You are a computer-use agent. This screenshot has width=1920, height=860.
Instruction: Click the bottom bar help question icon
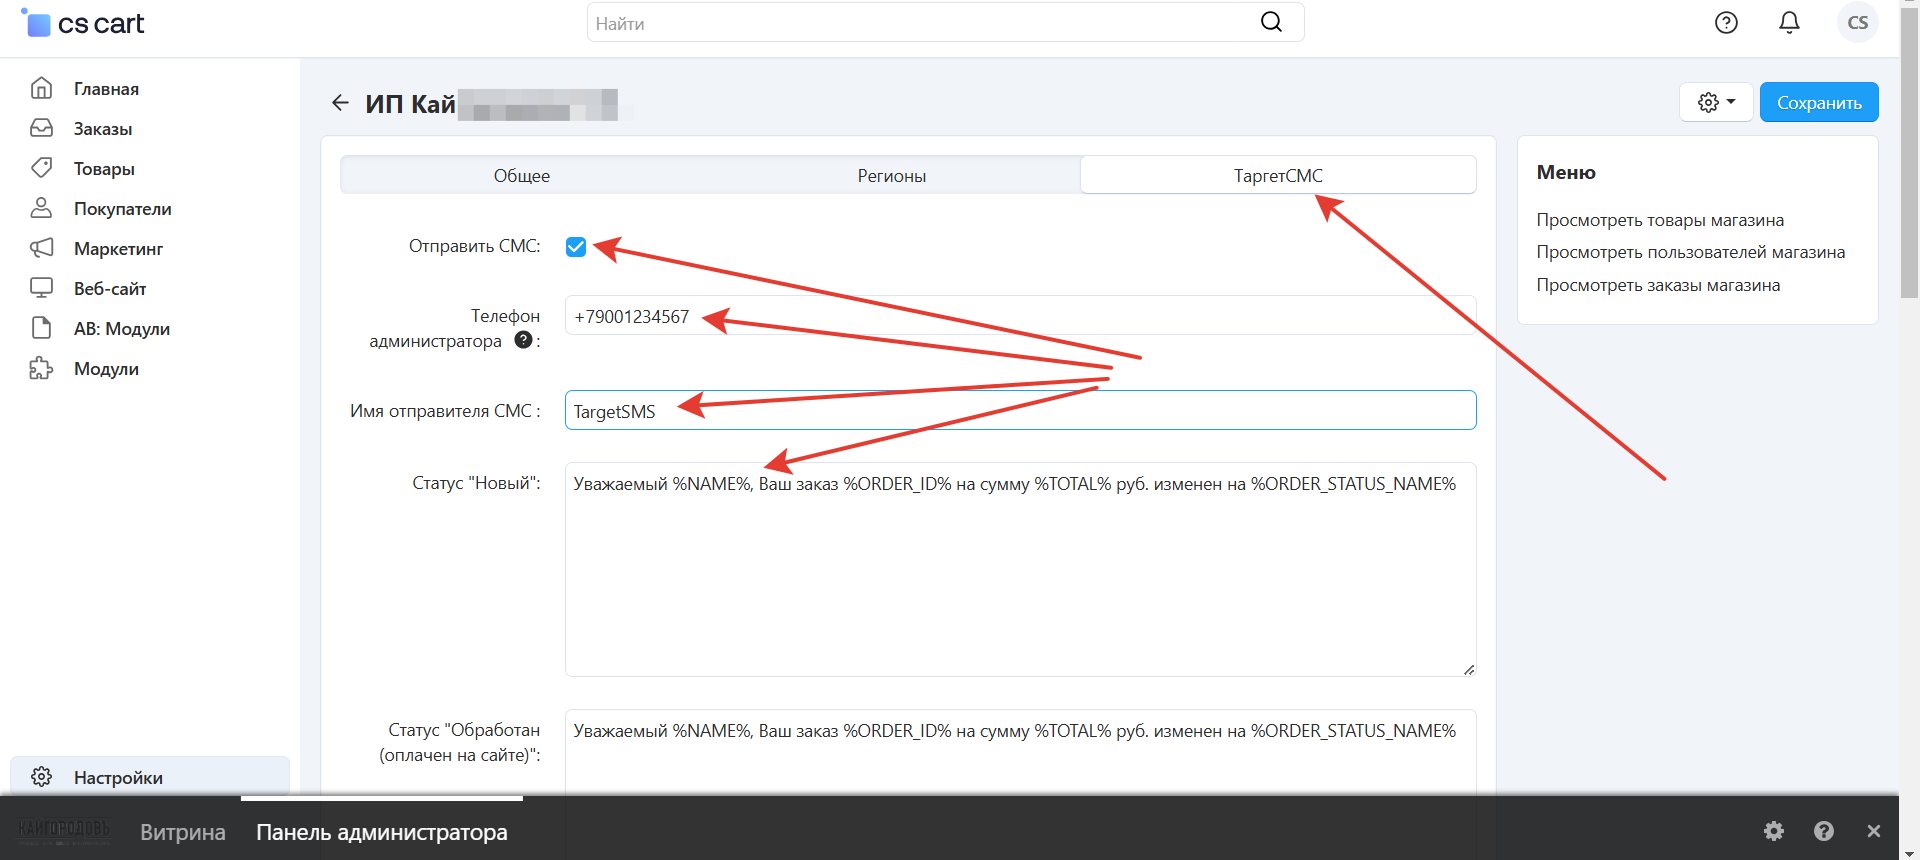(1824, 831)
